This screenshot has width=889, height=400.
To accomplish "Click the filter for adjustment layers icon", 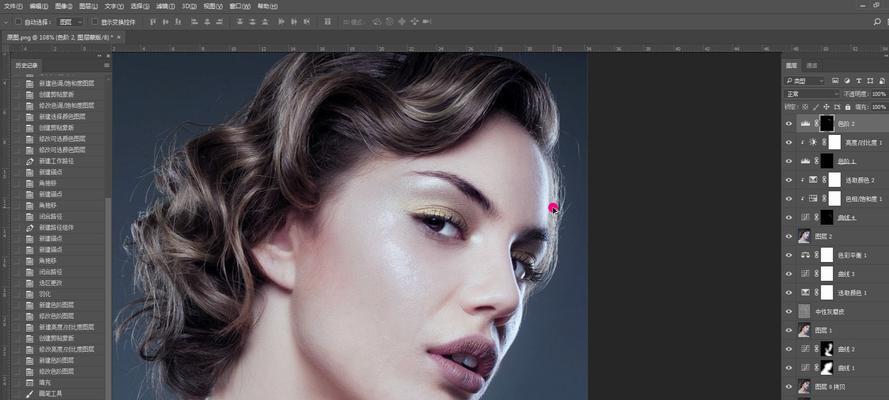I will coord(847,81).
